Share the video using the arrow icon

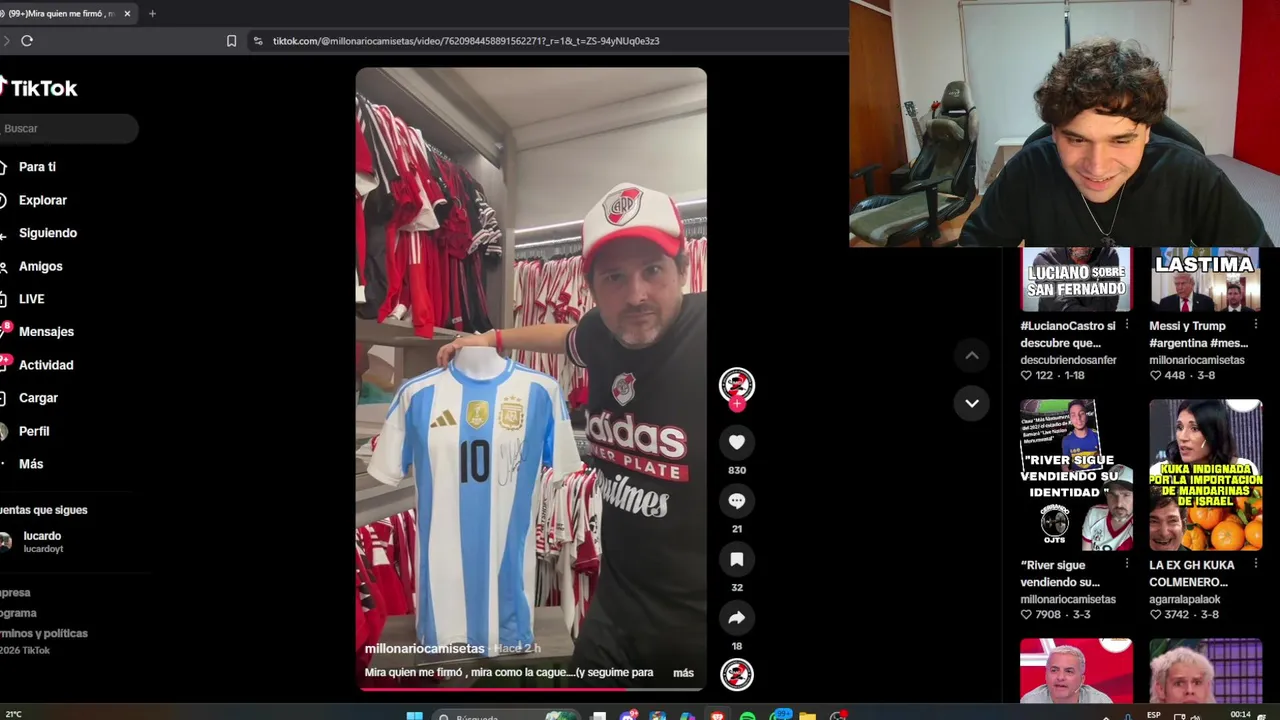coord(737,618)
